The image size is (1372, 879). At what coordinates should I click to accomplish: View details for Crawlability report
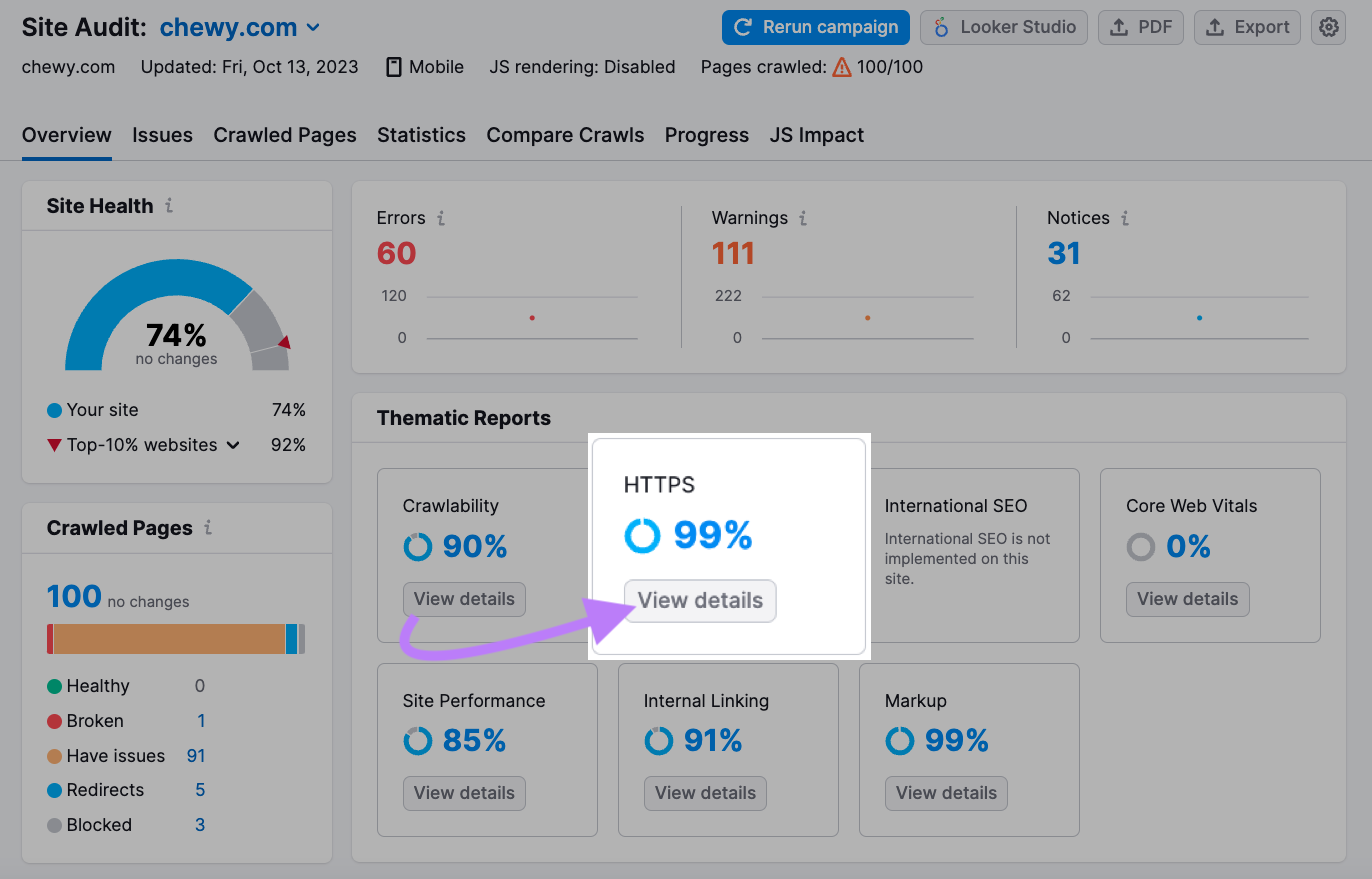click(464, 599)
